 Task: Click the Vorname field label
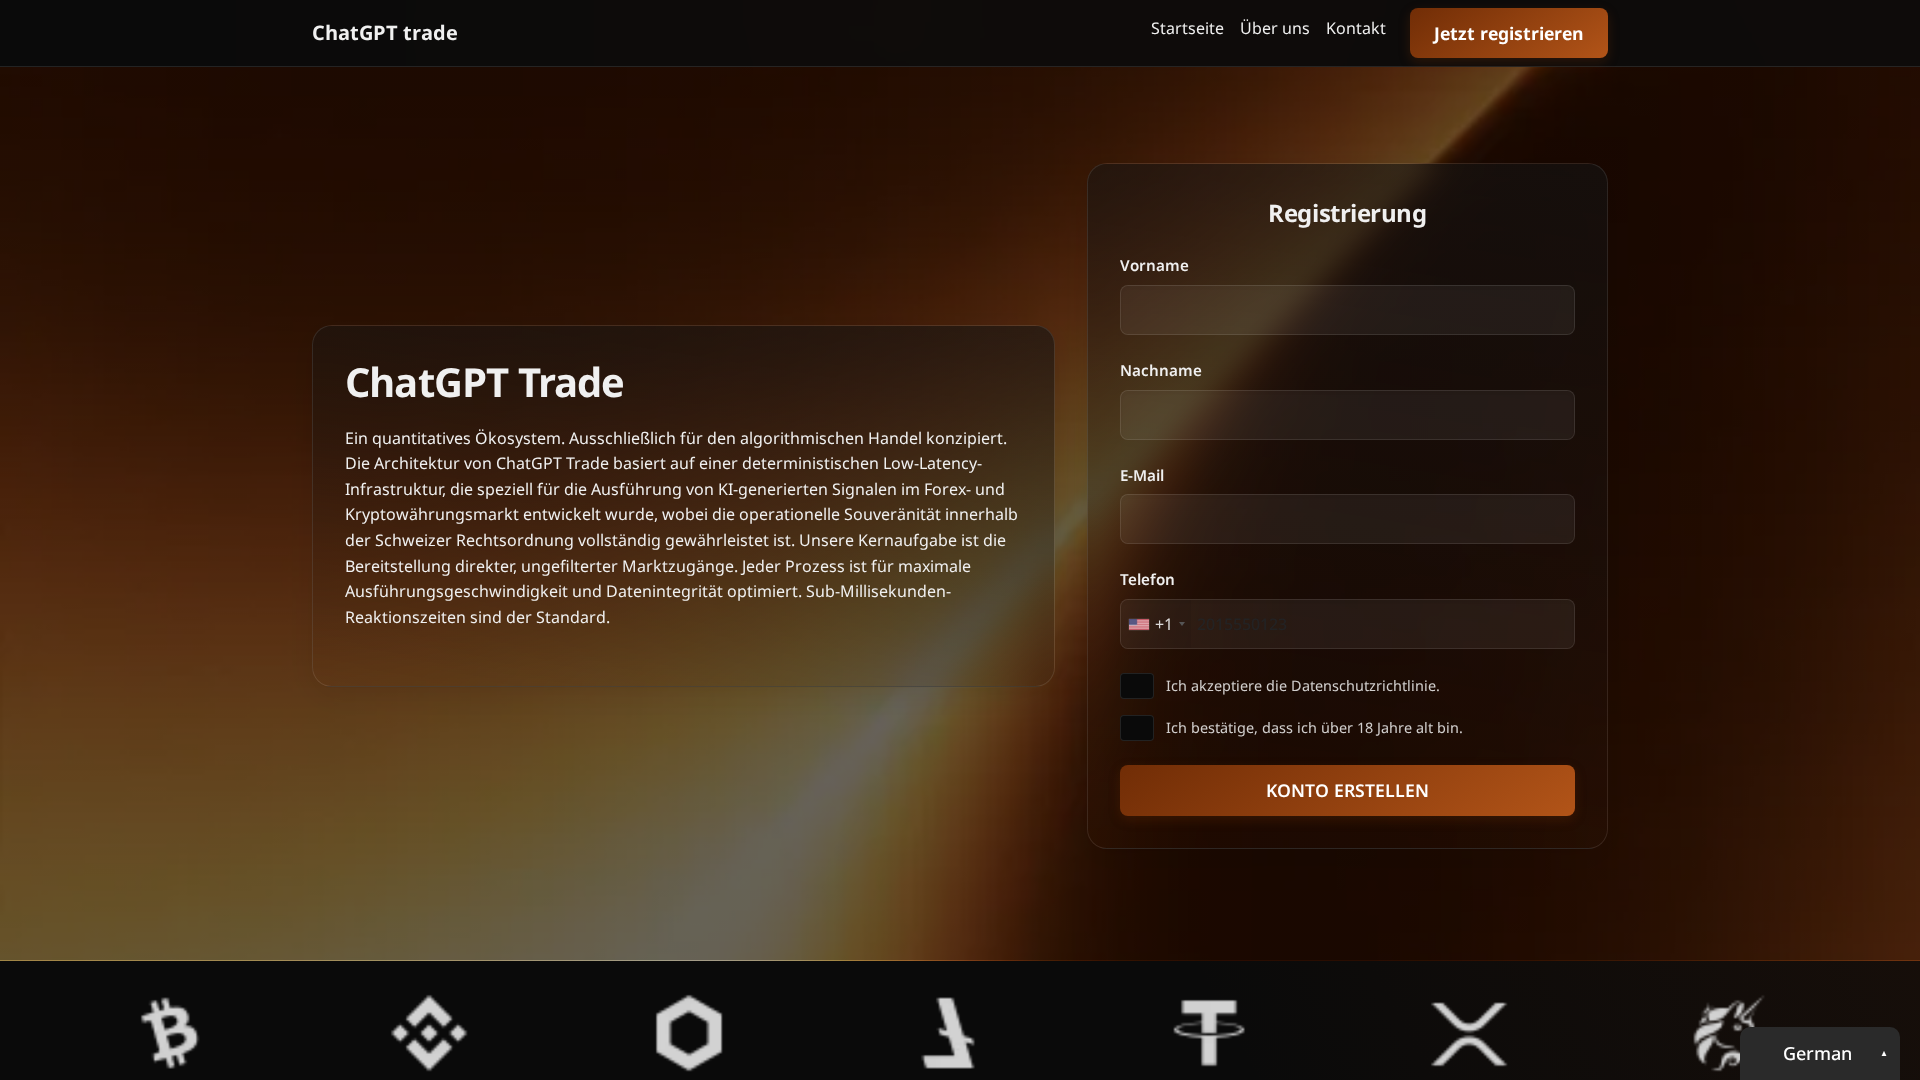[1154, 265]
